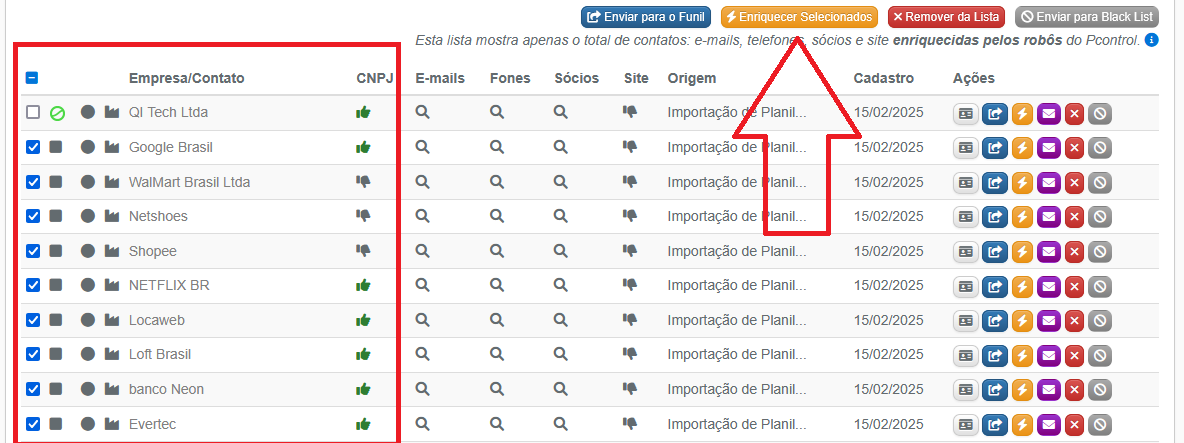Open the WalMart Brasil Ltda company name

point(190,182)
